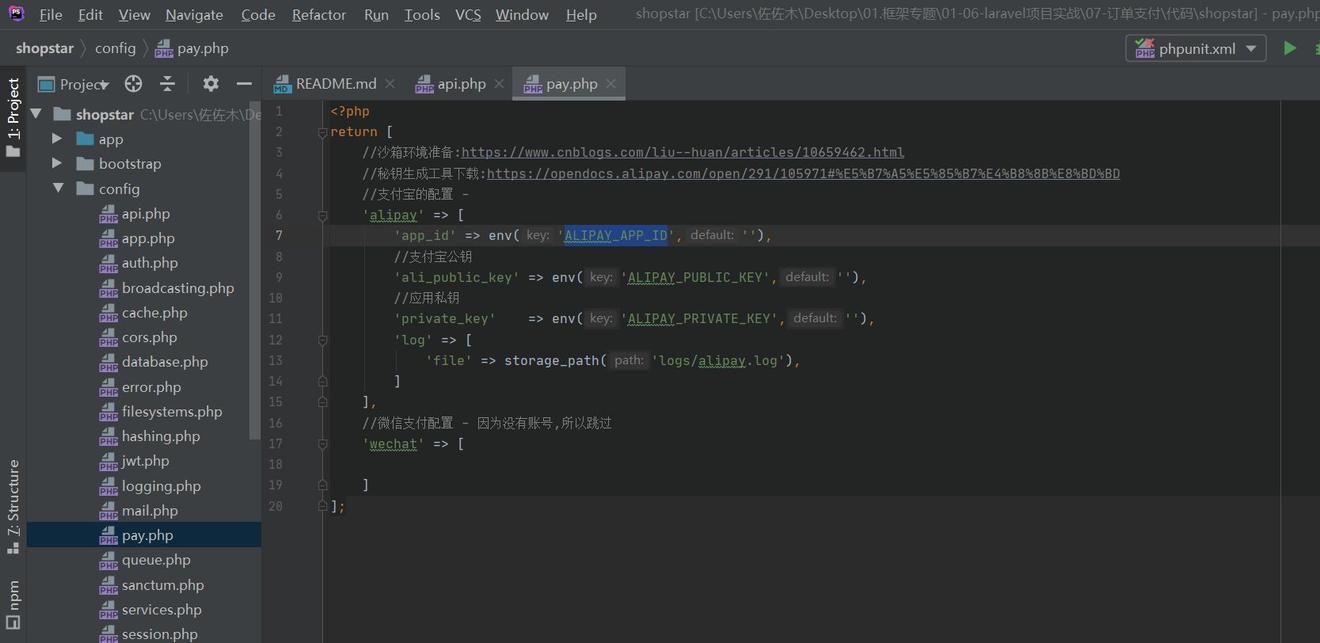This screenshot has width=1320, height=643.
Task: Select database.php in project tree
Action: [164, 362]
